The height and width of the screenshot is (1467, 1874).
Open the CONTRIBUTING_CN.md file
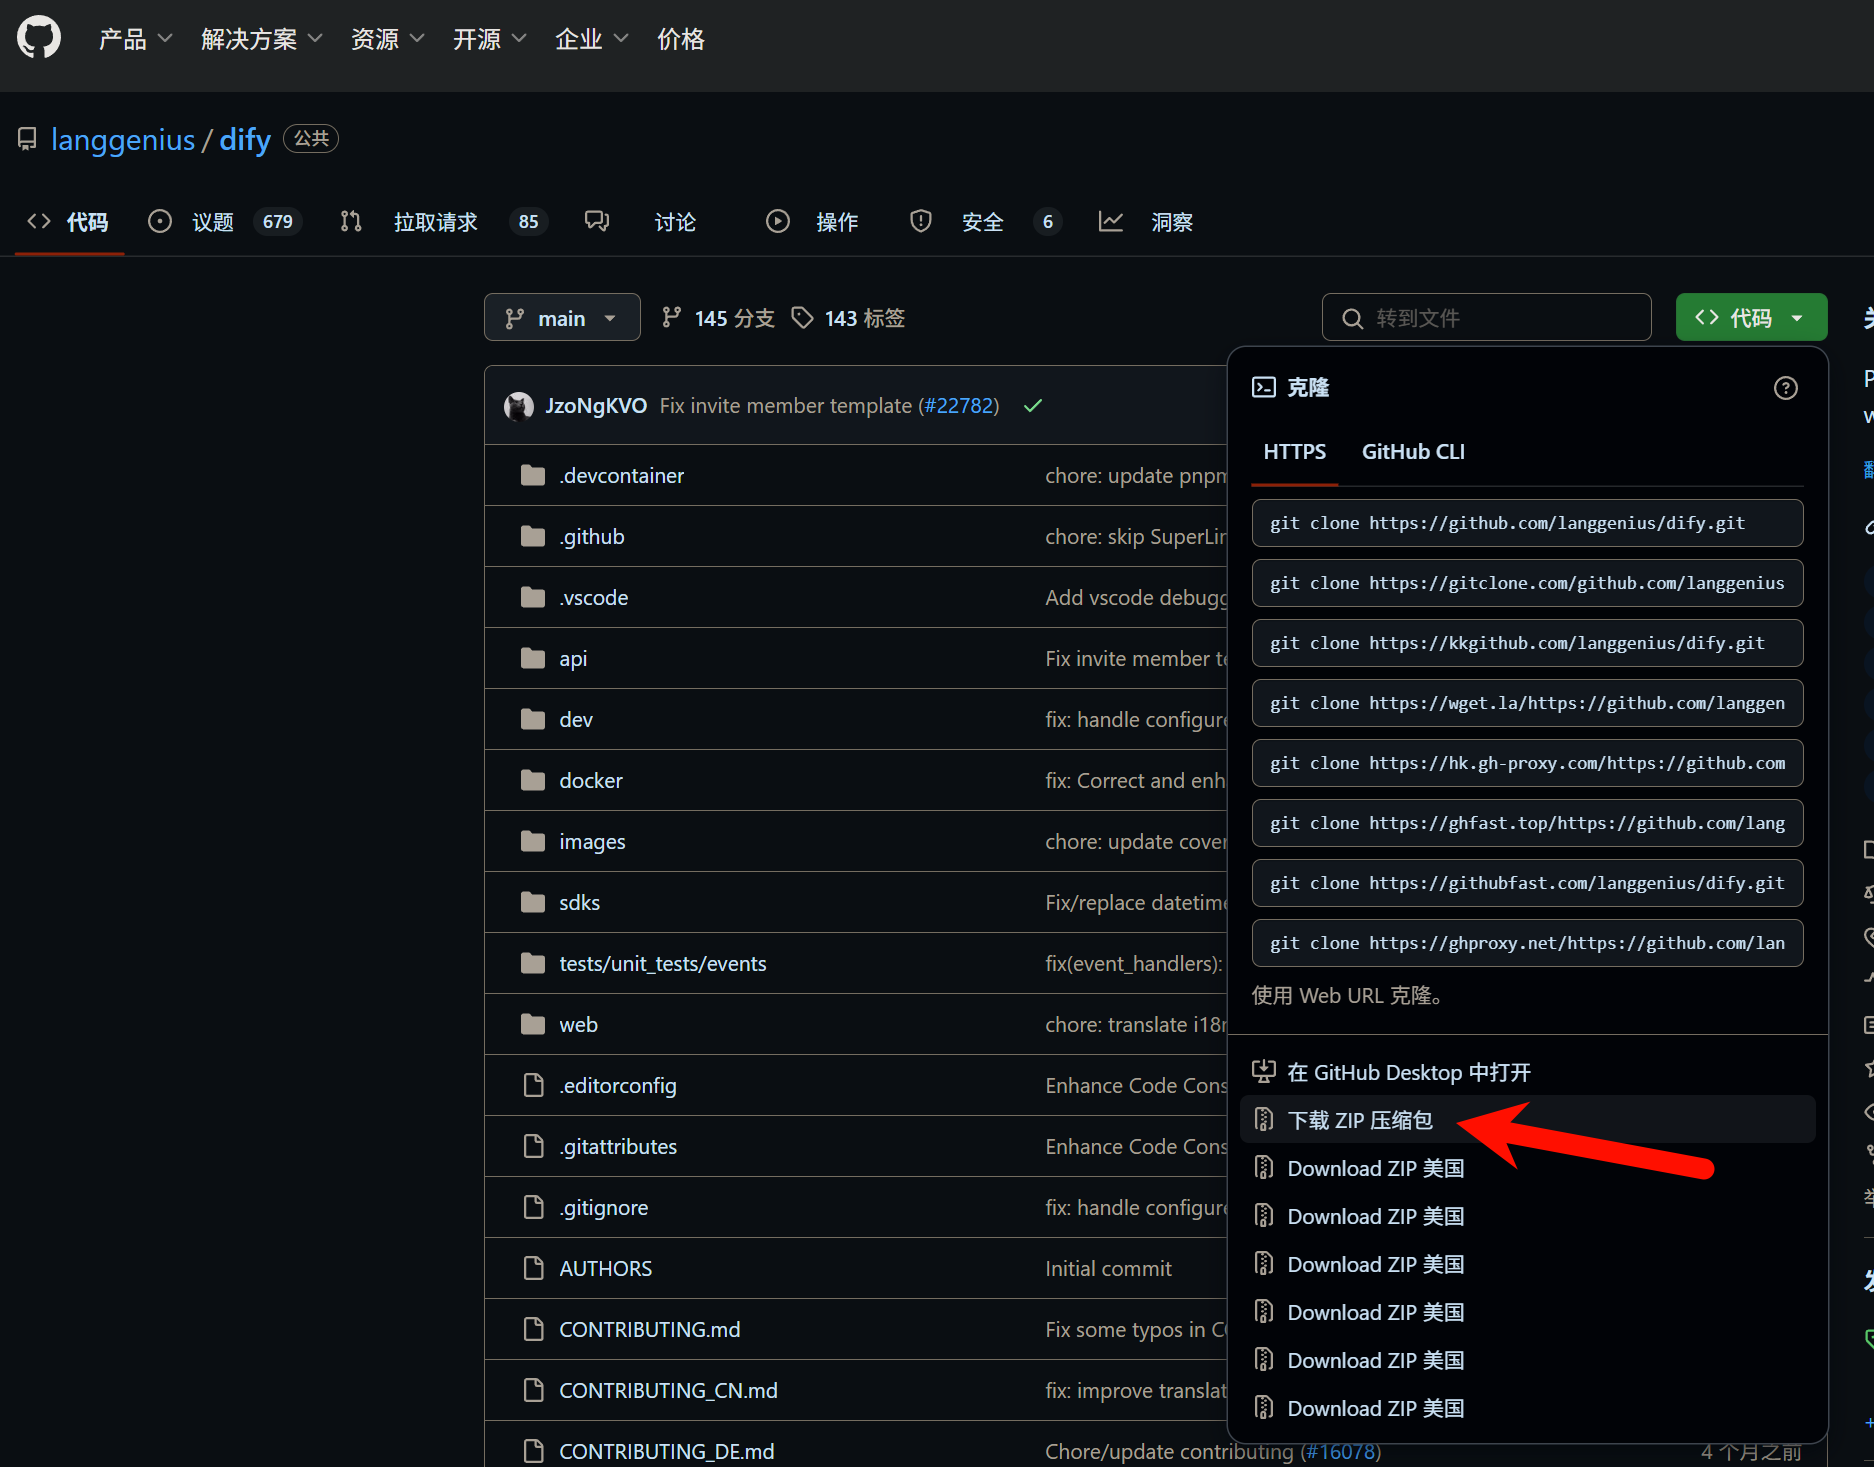(668, 1391)
